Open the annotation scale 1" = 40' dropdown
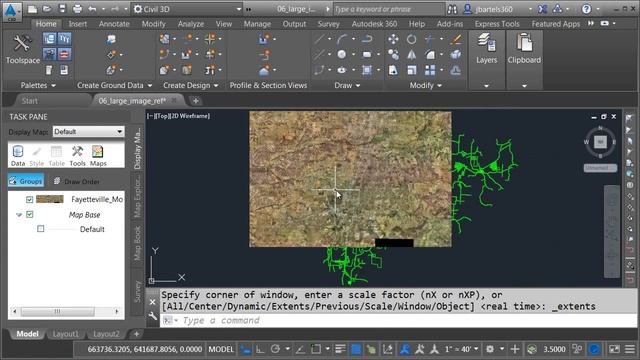Image resolution: width=640 pixels, height=360 pixels. [461, 349]
